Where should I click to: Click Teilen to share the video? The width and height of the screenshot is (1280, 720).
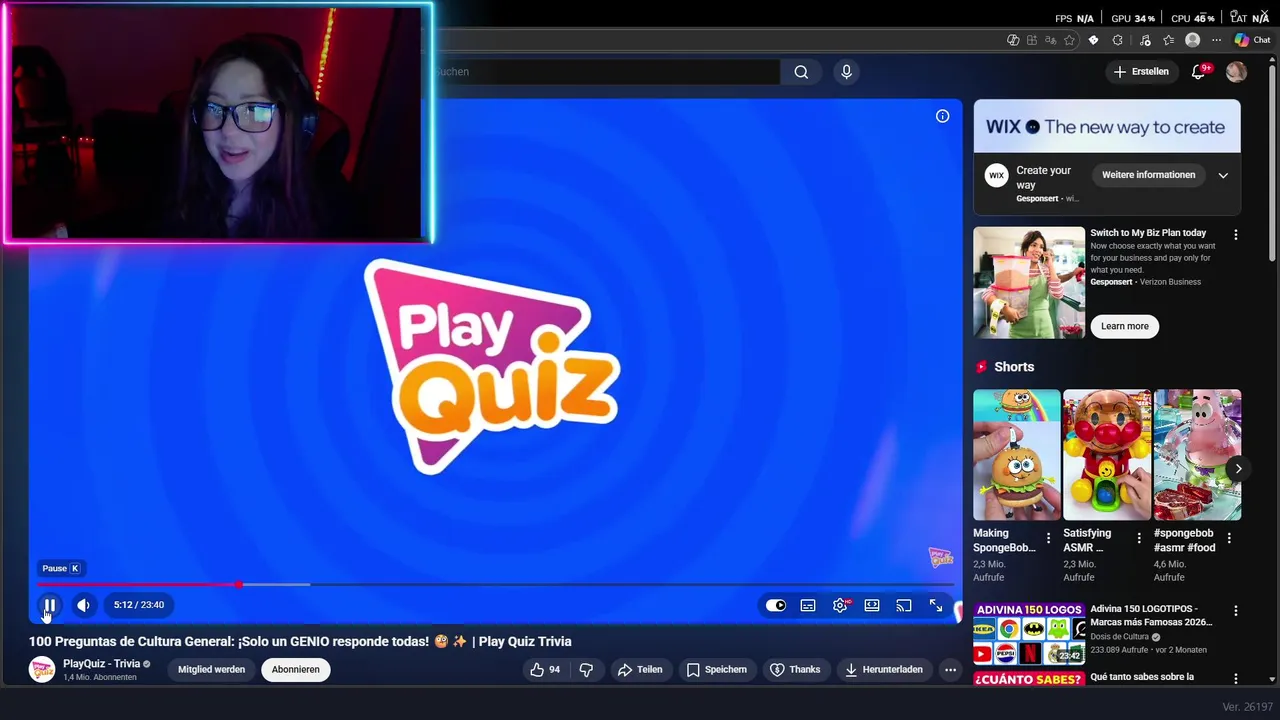tap(640, 670)
